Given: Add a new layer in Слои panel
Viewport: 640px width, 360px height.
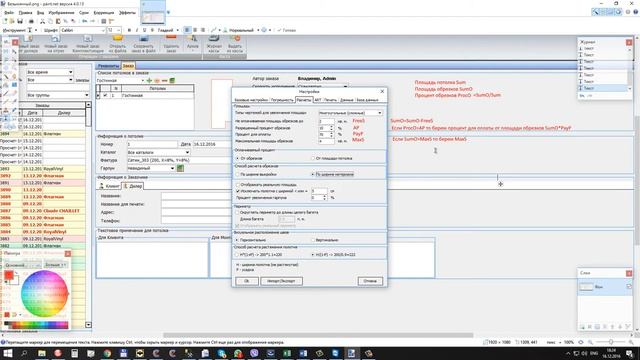Looking at the screenshot, I should [582, 327].
